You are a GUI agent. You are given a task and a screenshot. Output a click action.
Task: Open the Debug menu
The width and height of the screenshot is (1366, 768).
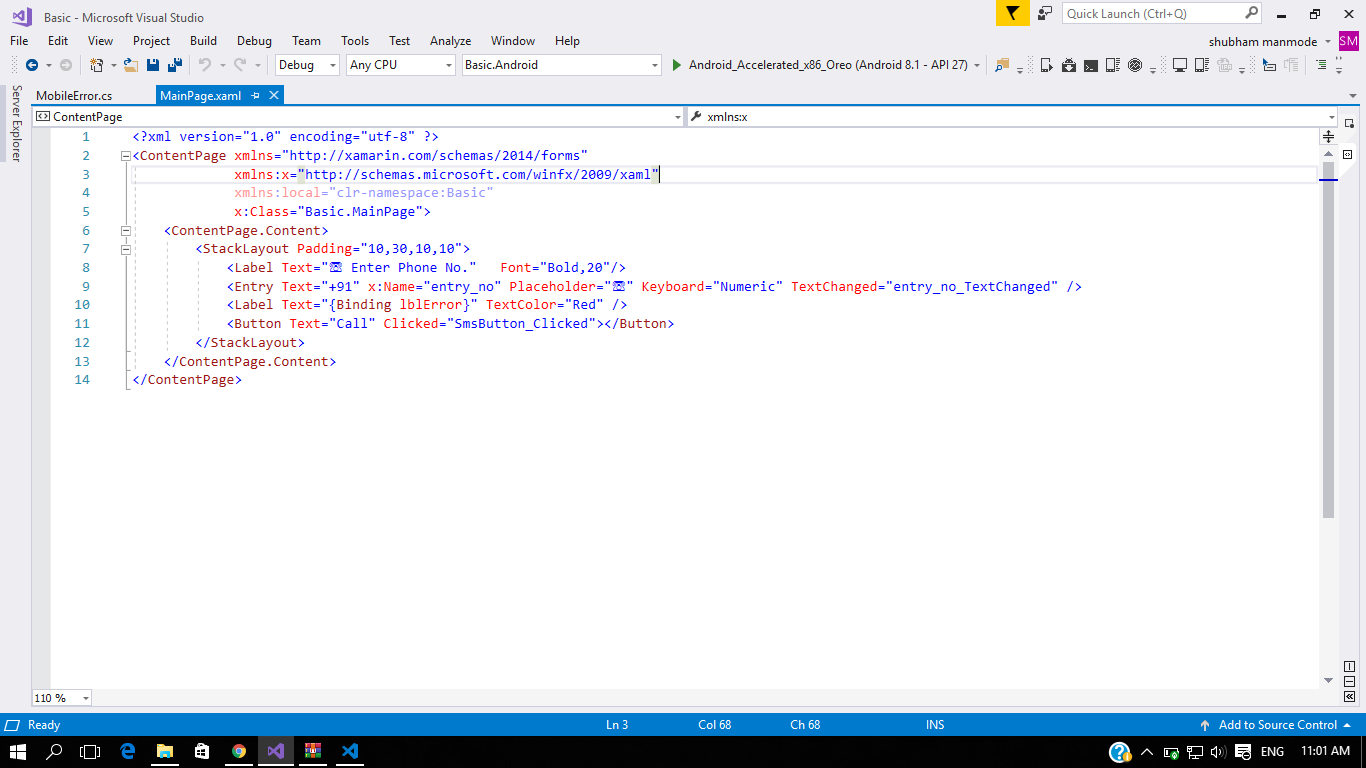(x=254, y=41)
